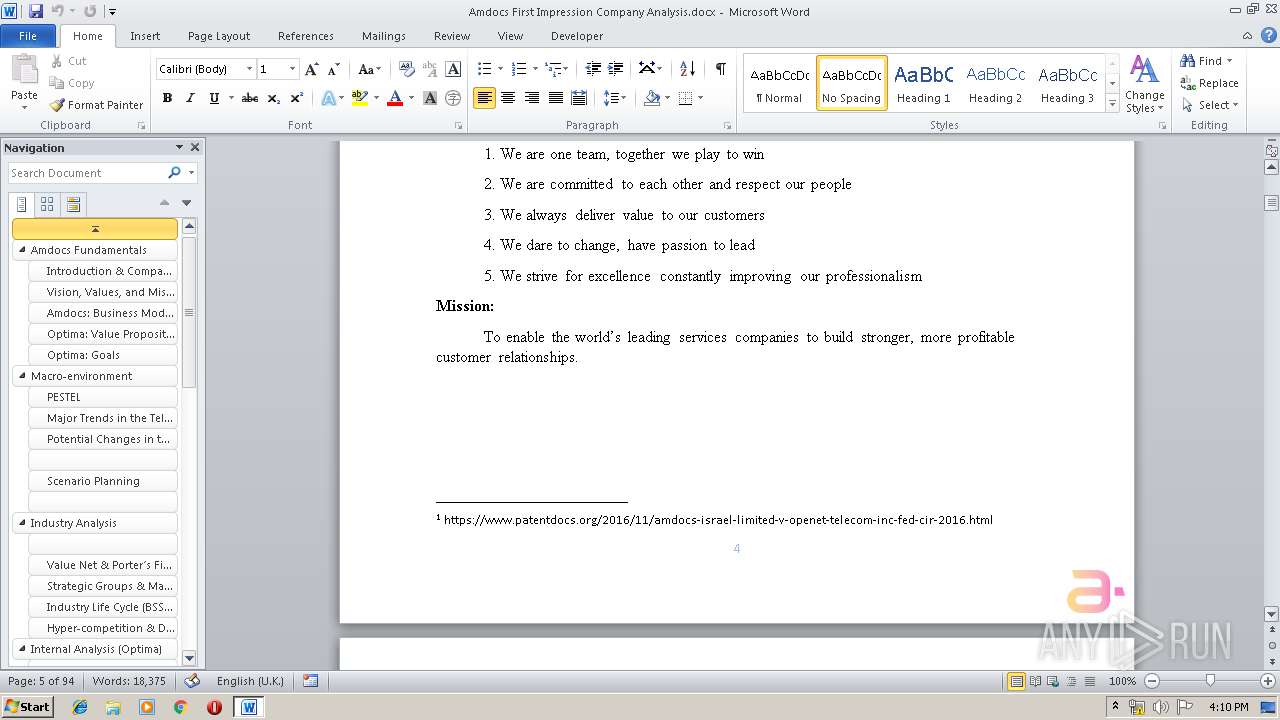This screenshot has height=720, width=1280.
Task: Decrease paragraph indent
Action: tap(593, 69)
